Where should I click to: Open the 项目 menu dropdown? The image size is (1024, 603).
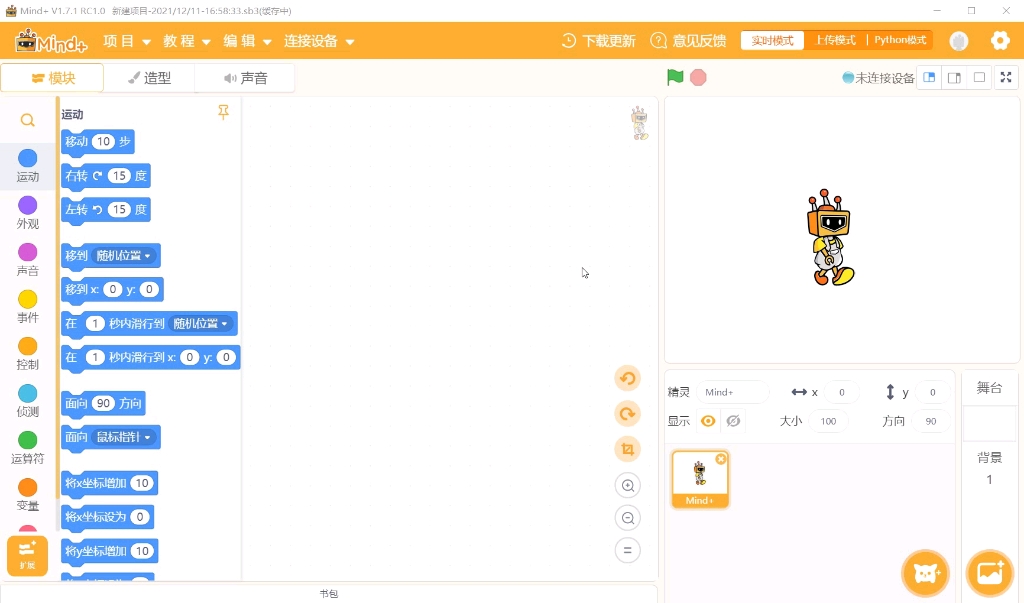127,41
